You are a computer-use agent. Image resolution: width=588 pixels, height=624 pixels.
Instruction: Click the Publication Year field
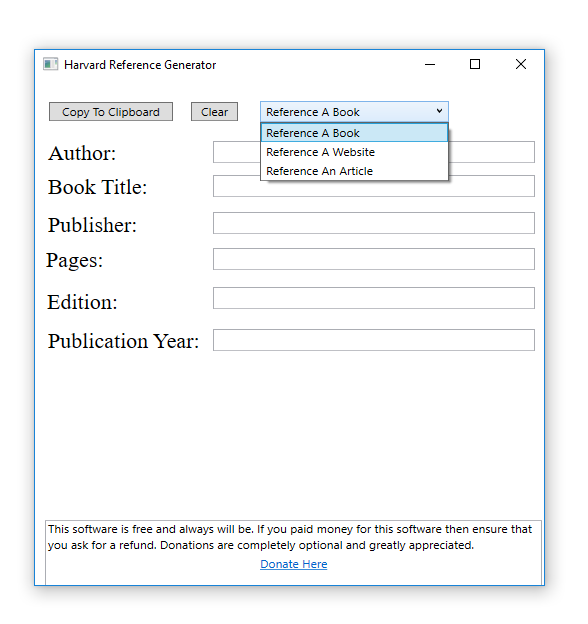374,340
